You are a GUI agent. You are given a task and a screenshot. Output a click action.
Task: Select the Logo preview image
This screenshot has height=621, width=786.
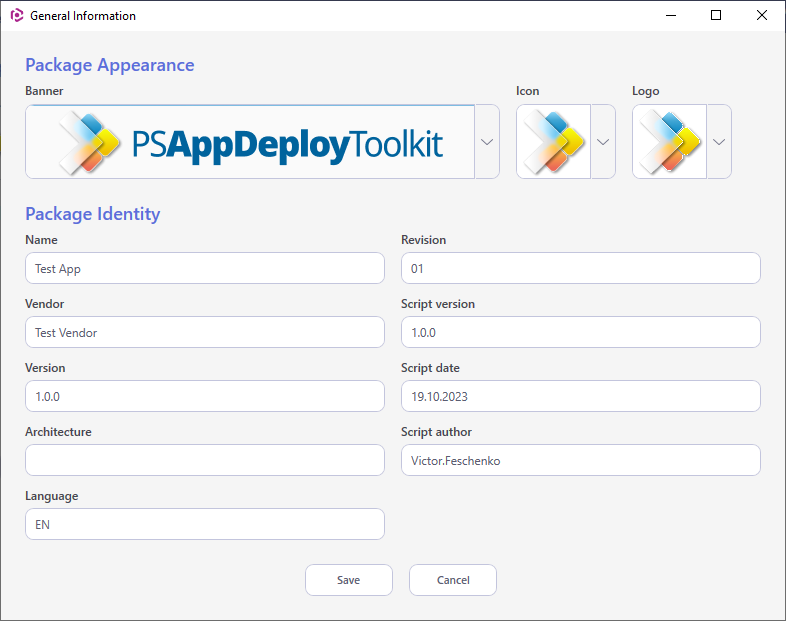670,142
